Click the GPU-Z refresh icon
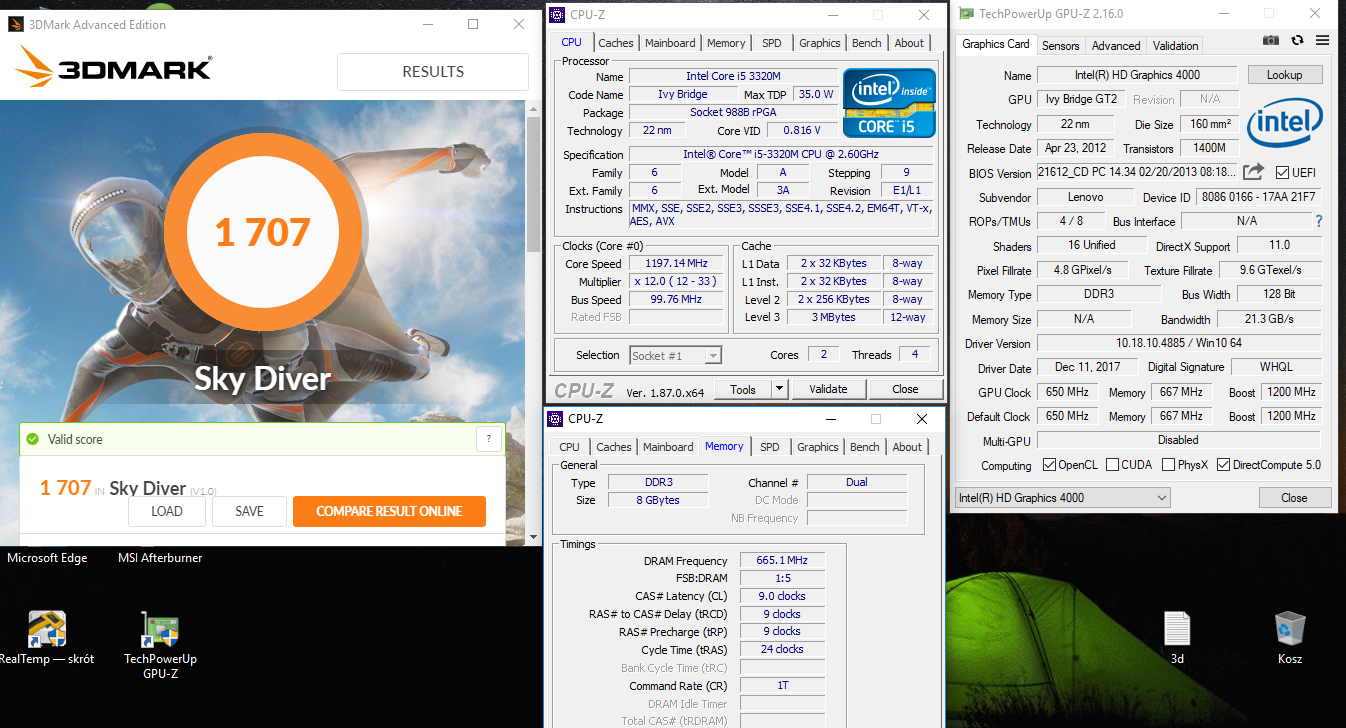Image resolution: width=1346 pixels, height=728 pixels. (x=1297, y=40)
